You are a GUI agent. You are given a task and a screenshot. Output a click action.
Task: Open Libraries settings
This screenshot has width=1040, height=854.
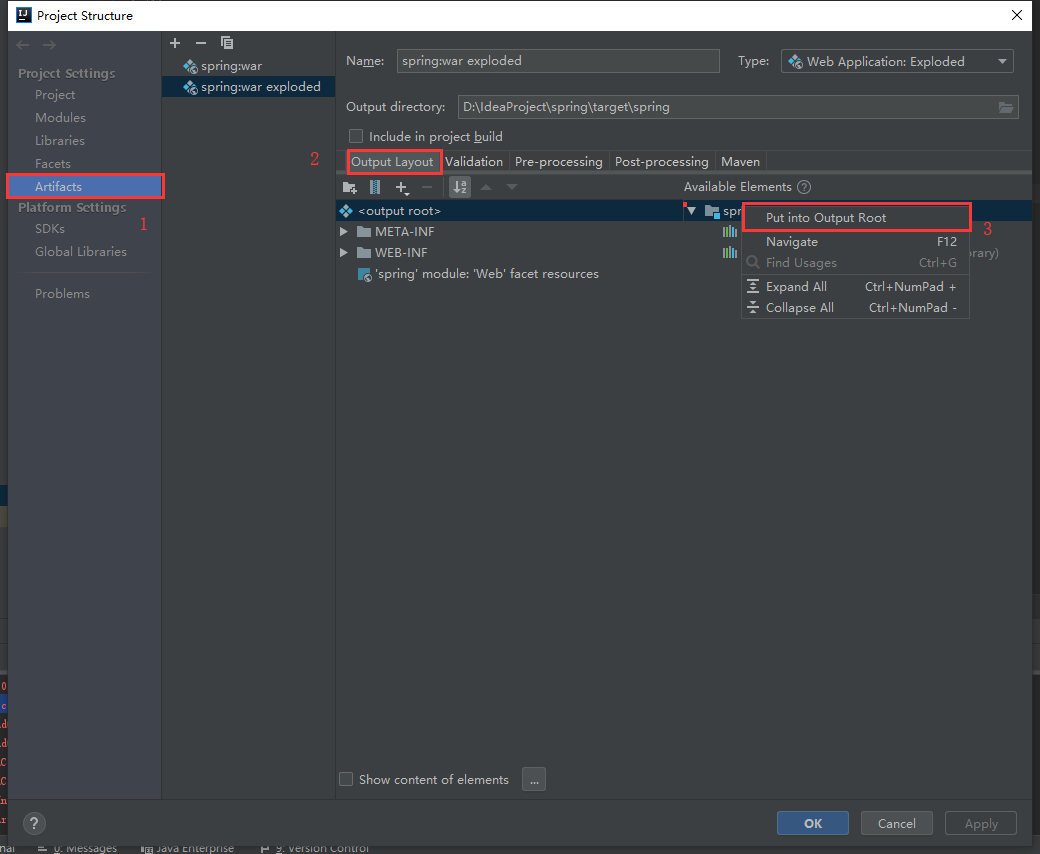point(60,141)
